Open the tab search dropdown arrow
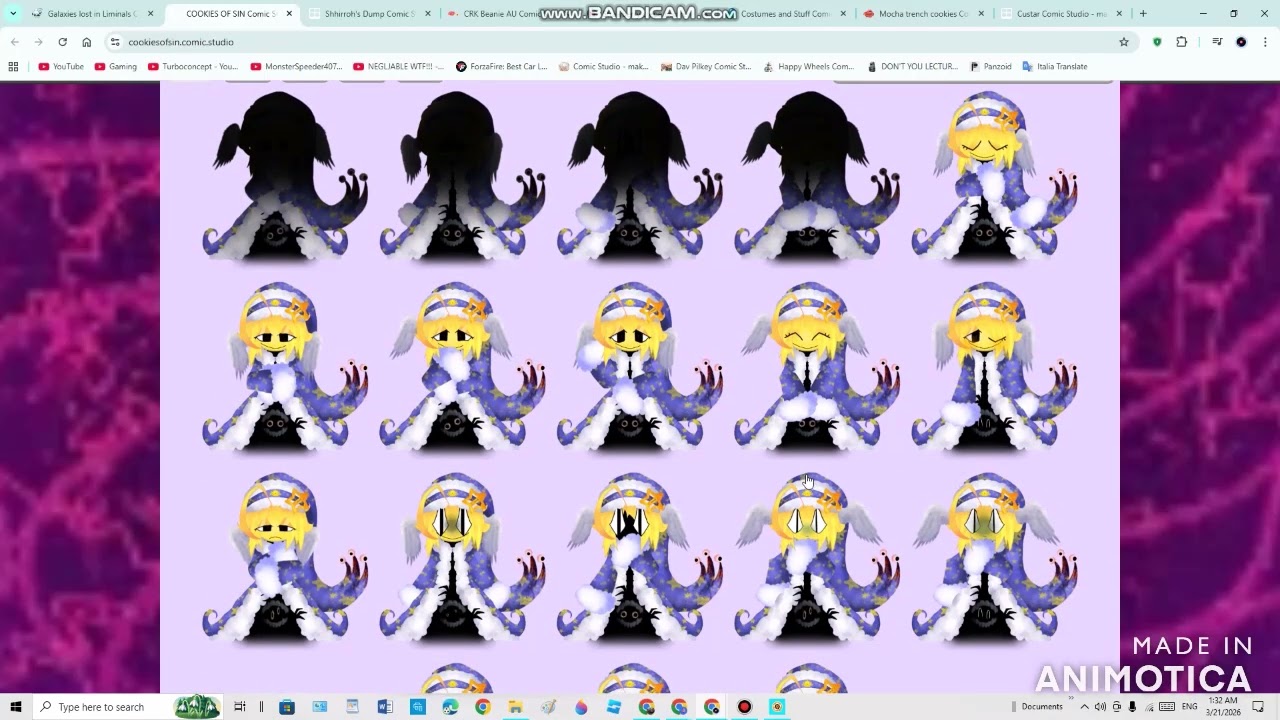 click(13, 14)
